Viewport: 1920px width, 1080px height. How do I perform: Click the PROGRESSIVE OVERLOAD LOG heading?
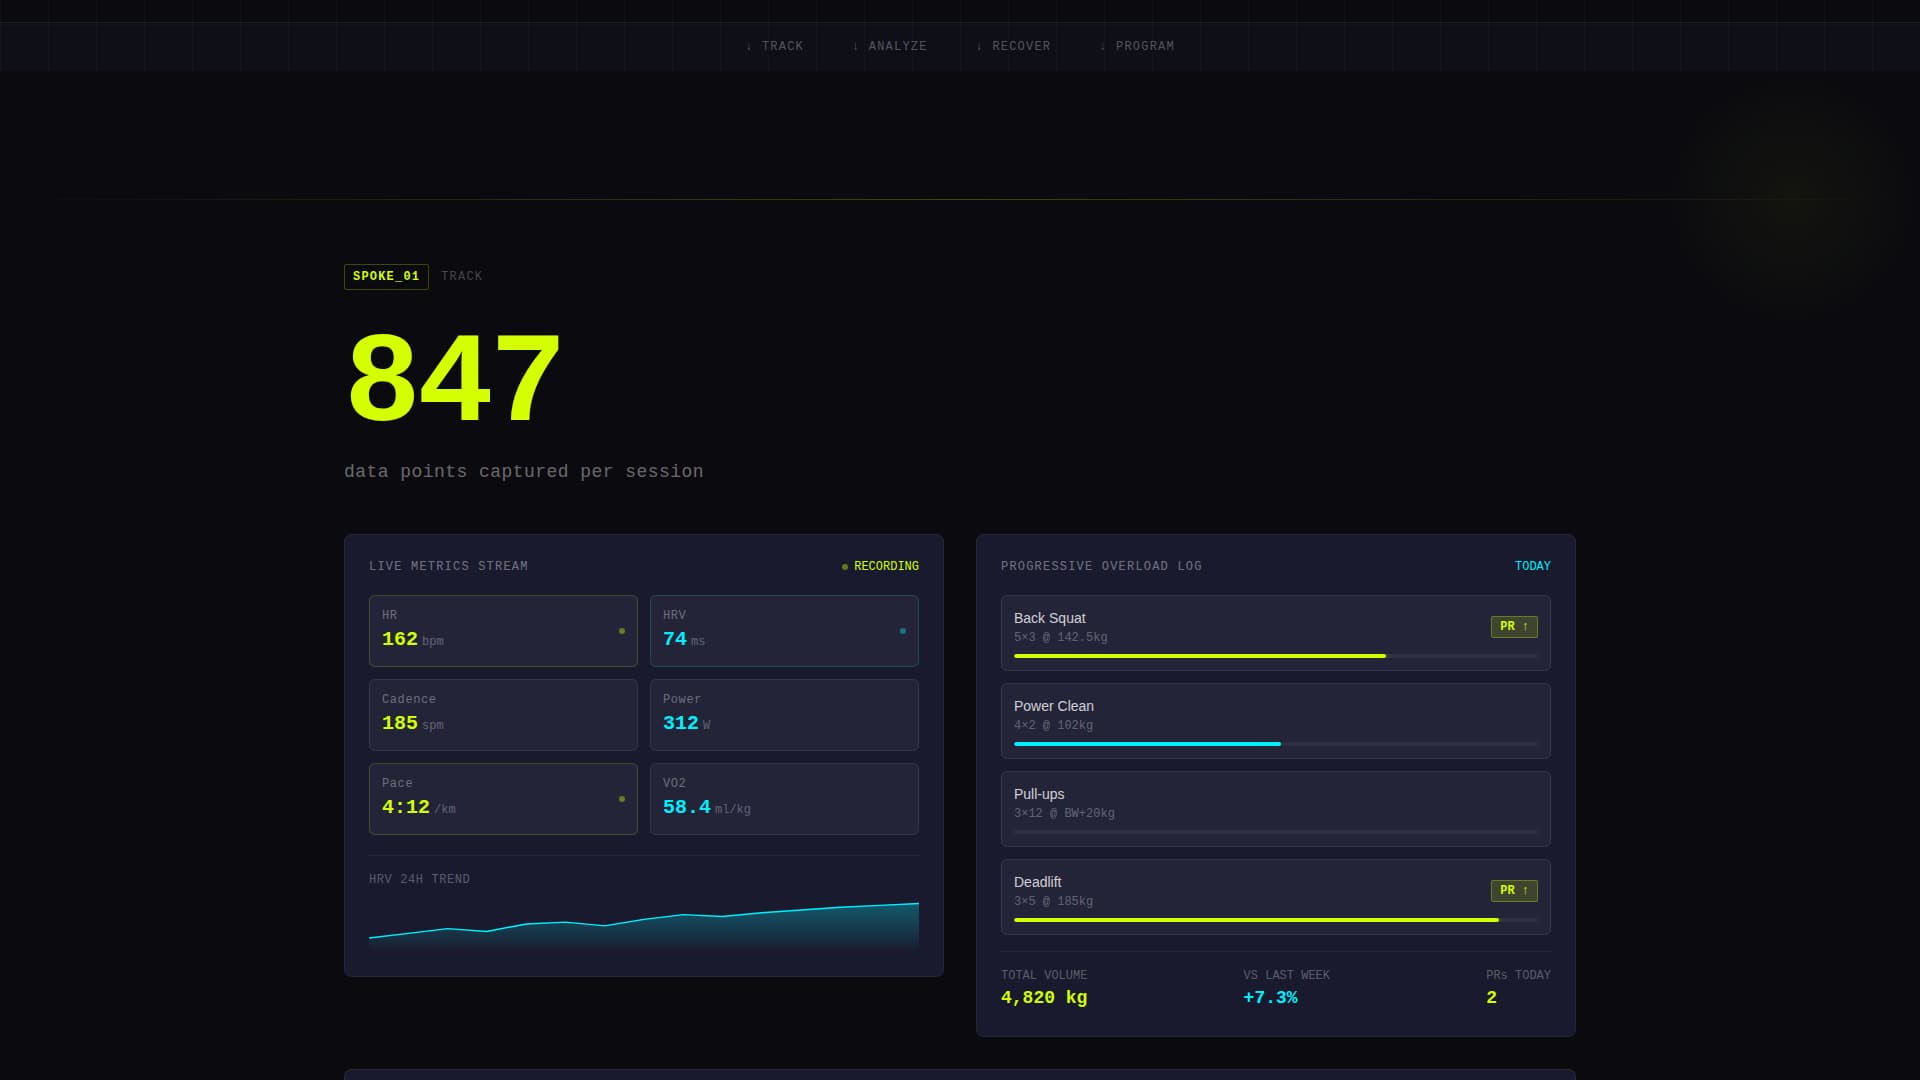click(1101, 566)
